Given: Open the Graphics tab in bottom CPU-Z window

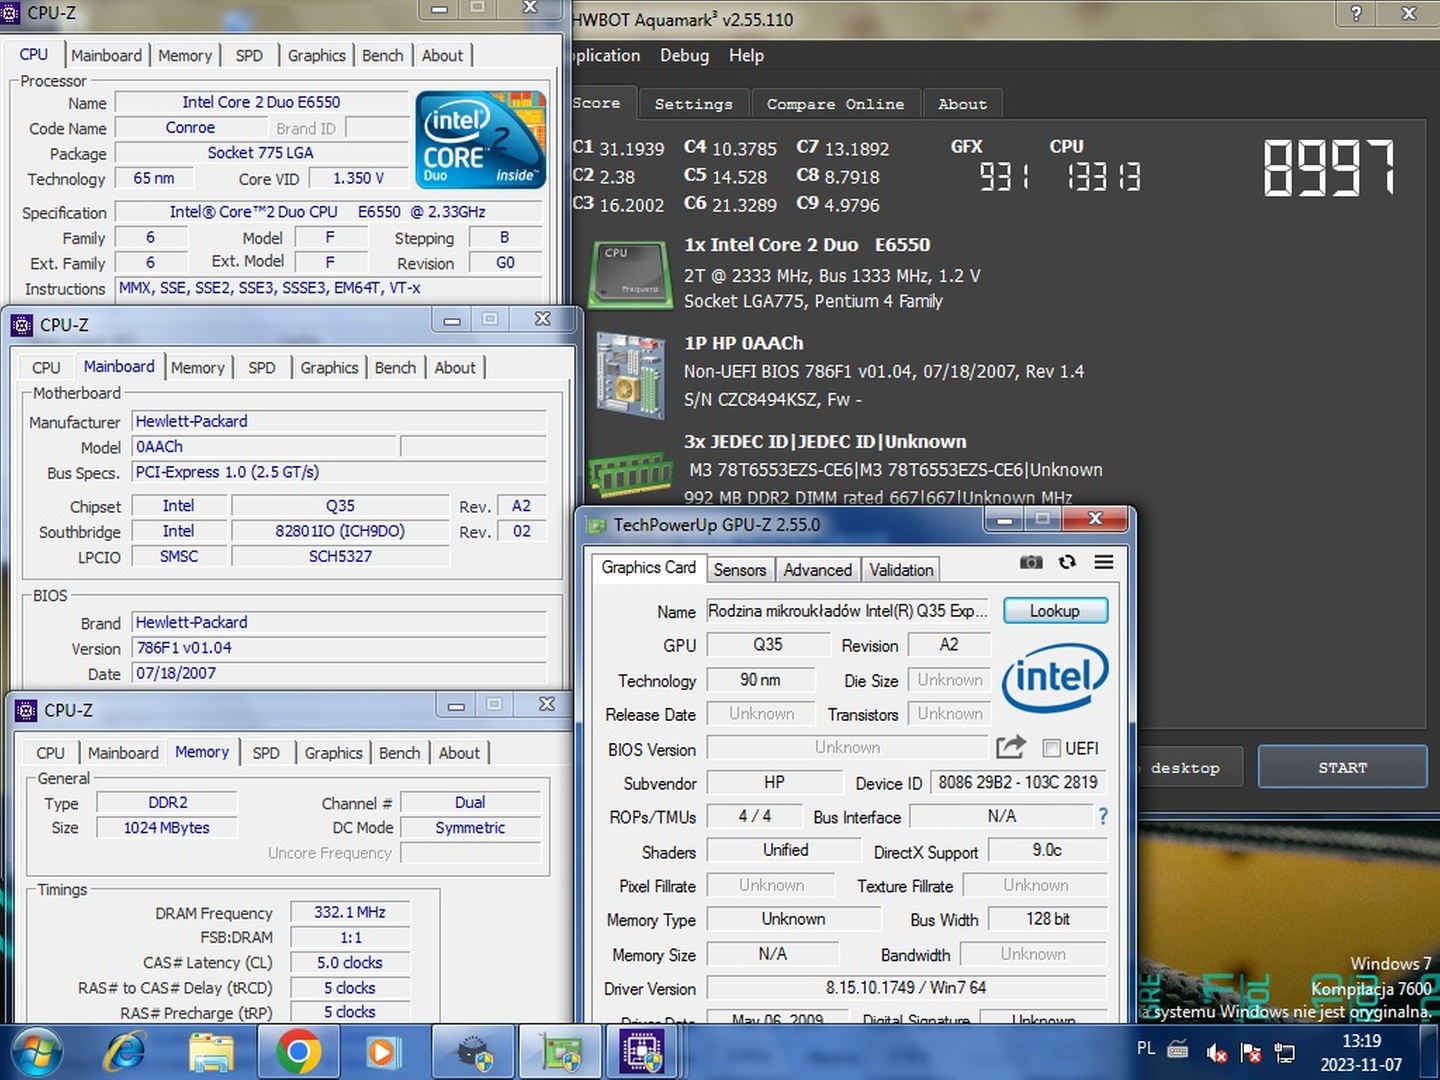Looking at the screenshot, I should pos(333,753).
